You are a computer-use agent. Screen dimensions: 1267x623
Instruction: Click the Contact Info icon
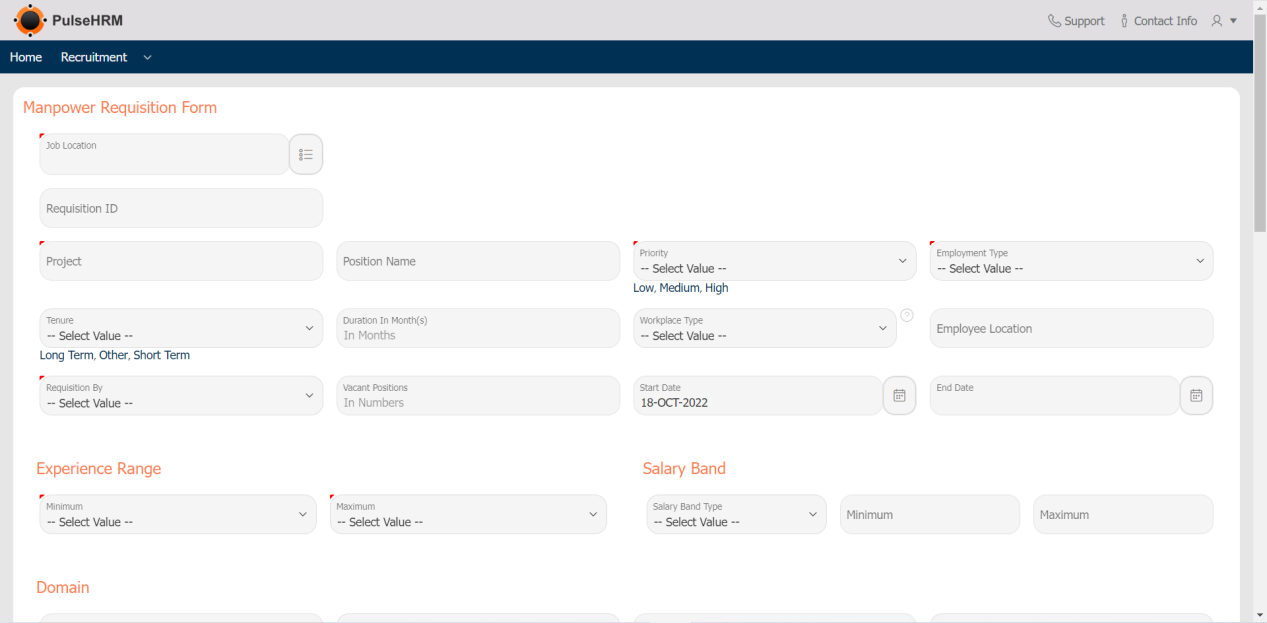pyautogui.click(x=1124, y=21)
